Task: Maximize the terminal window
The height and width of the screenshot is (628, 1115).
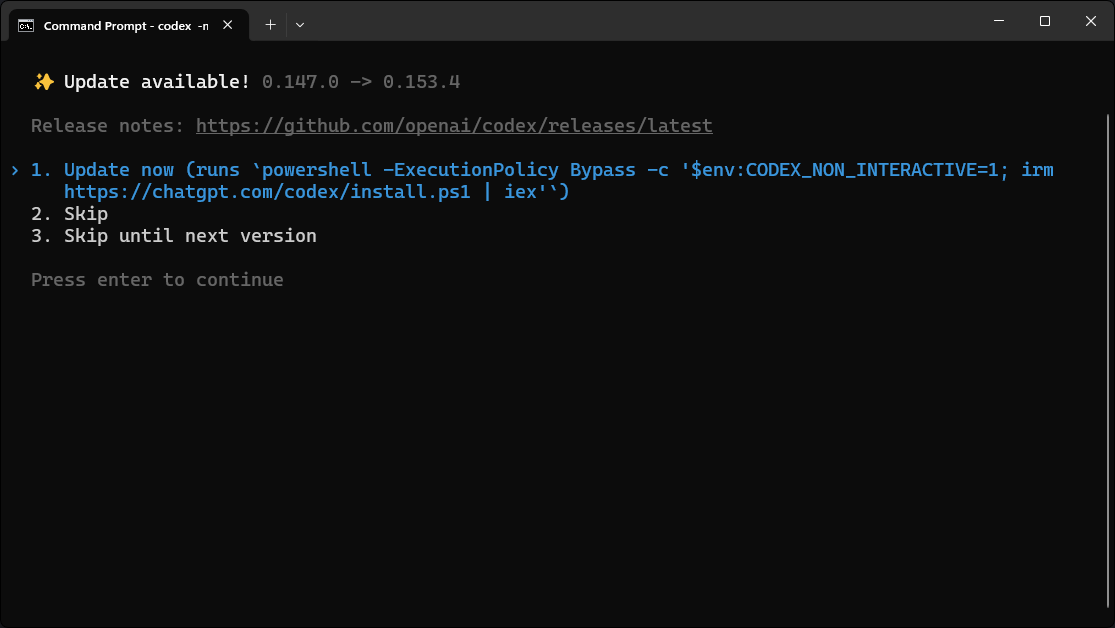Action: pos(1045,21)
